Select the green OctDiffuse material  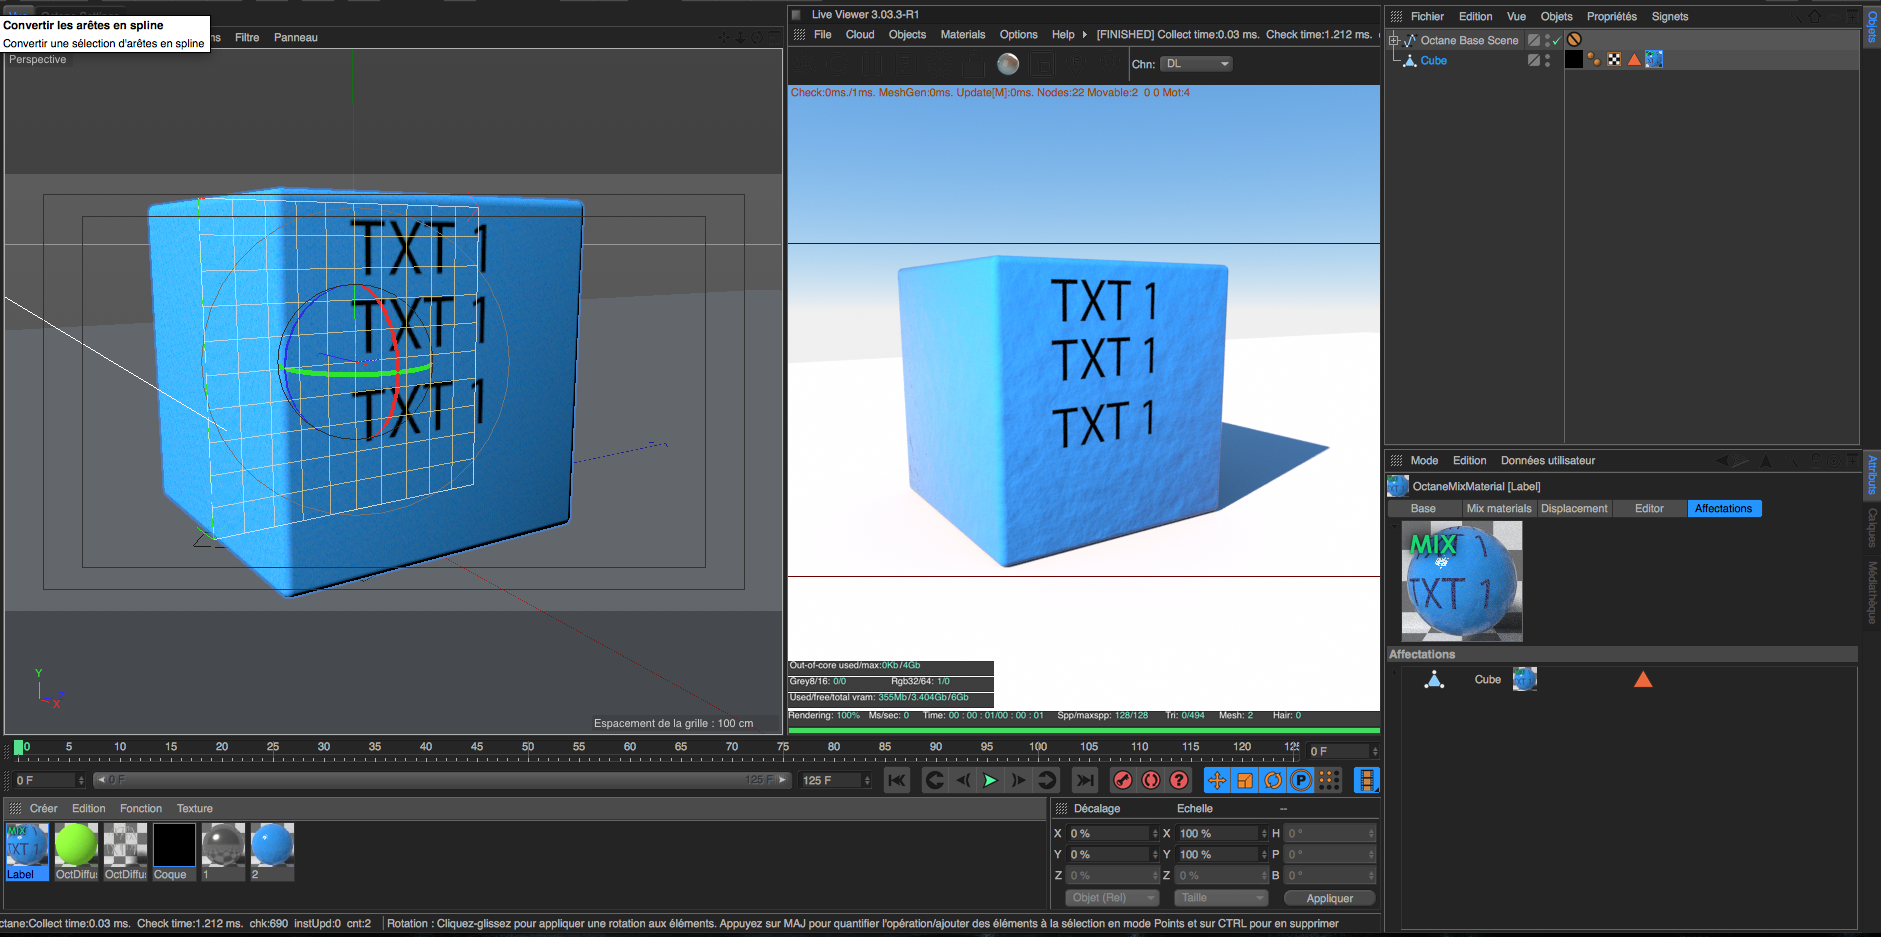tap(76, 852)
